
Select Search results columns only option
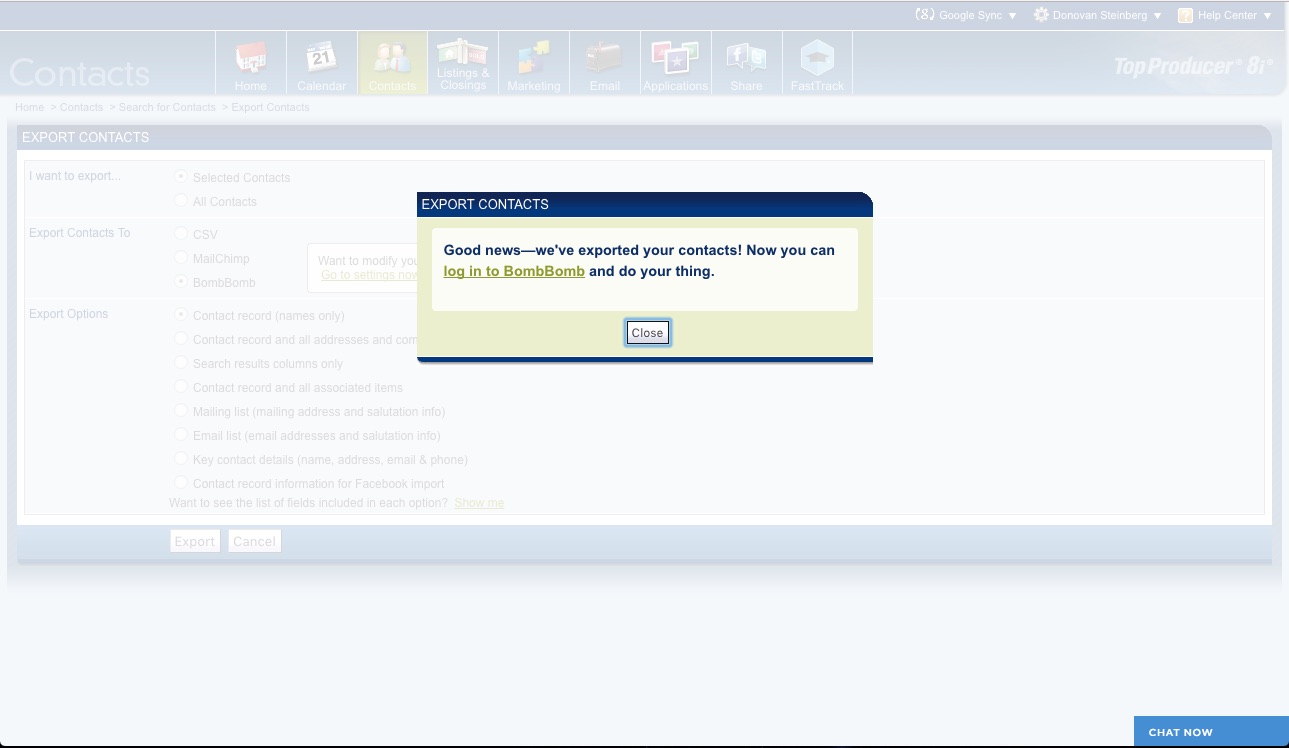click(x=181, y=363)
